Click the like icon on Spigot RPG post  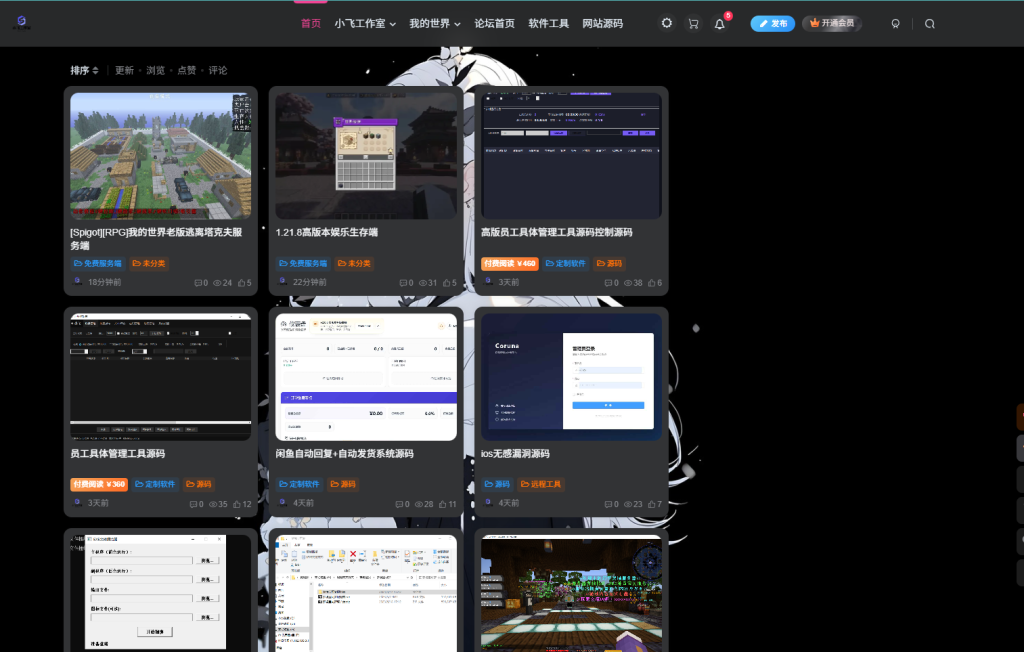pyautogui.click(x=242, y=283)
